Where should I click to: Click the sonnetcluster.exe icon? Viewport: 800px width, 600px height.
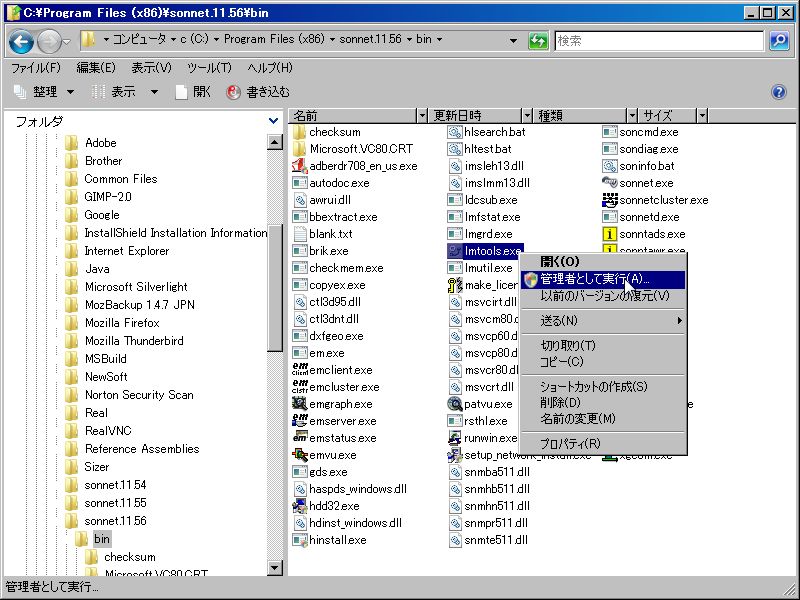point(610,200)
